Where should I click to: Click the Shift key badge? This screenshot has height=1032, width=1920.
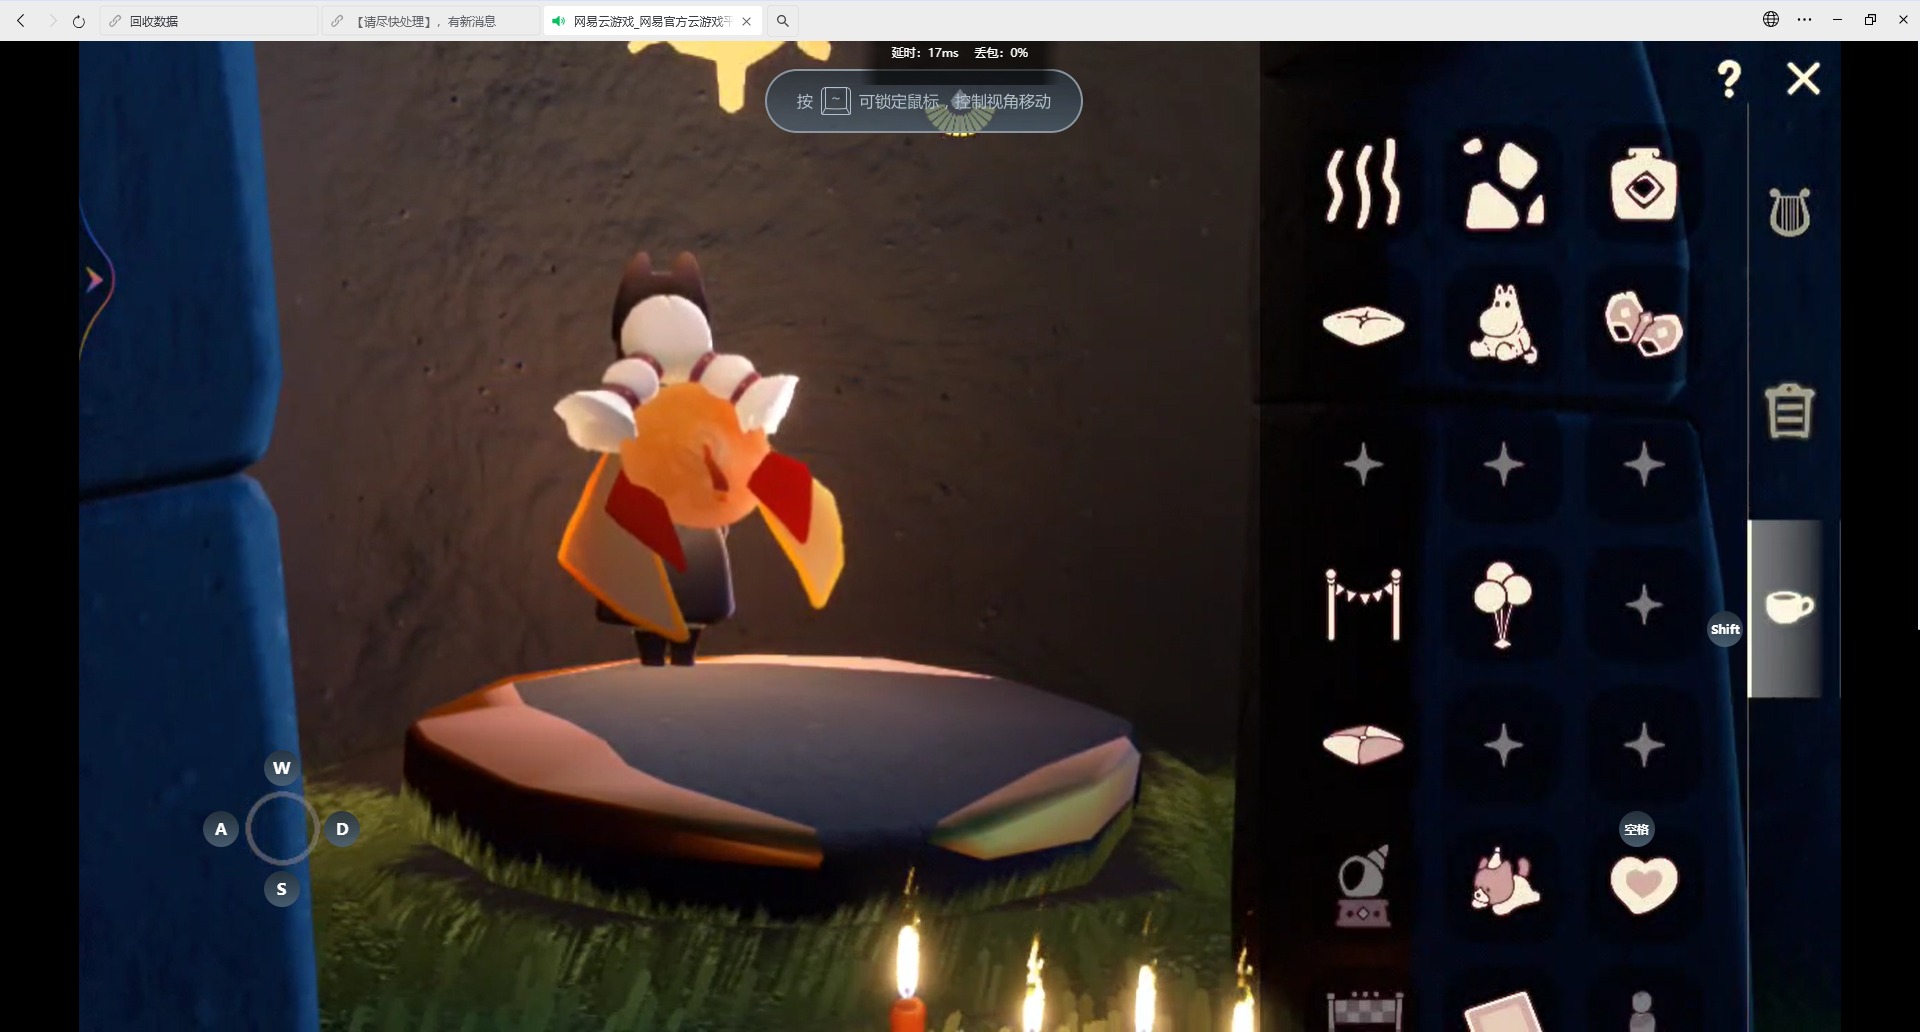(1725, 629)
